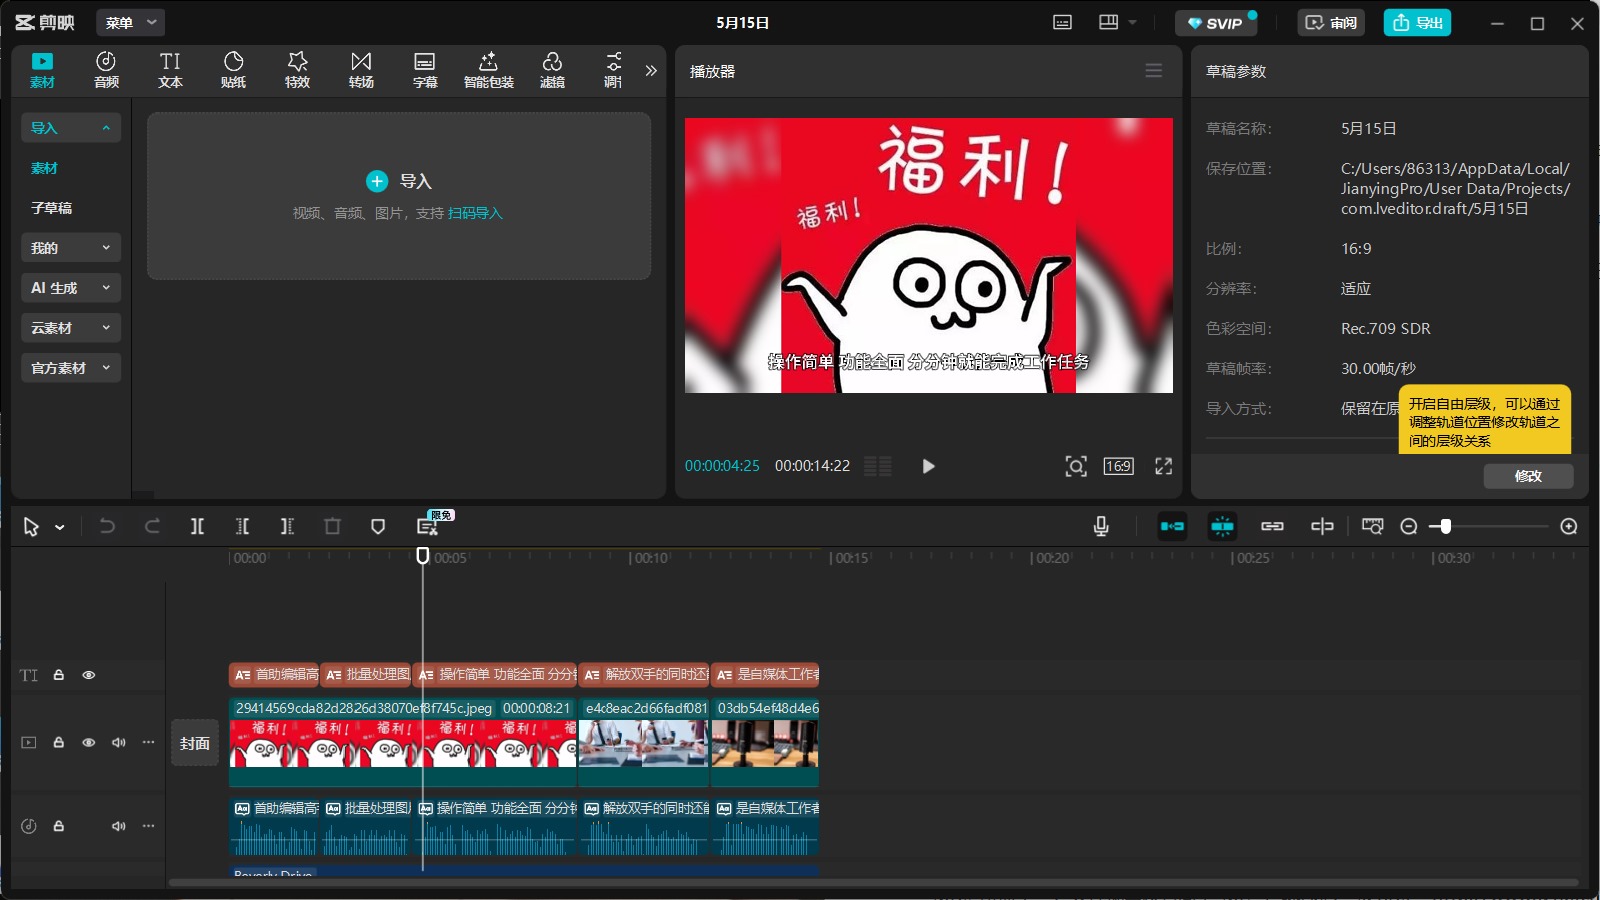The width and height of the screenshot is (1600, 900).
Task: Collapse the 导入 section
Action: tap(71, 128)
